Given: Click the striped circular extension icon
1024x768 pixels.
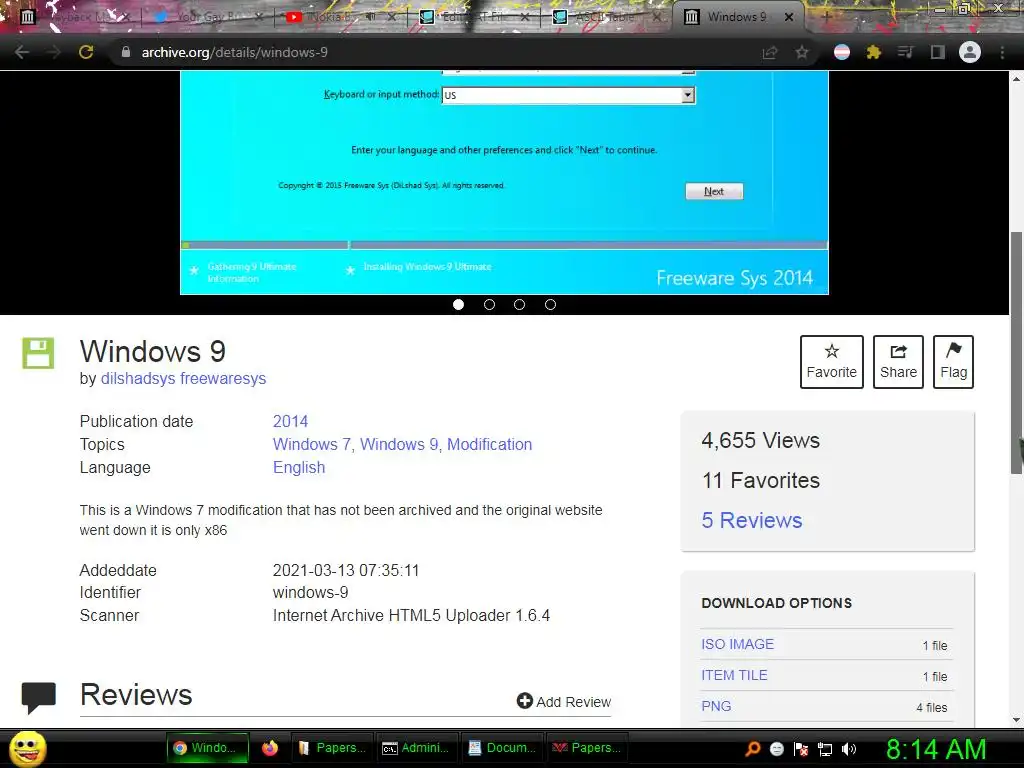Looking at the screenshot, I should point(842,52).
